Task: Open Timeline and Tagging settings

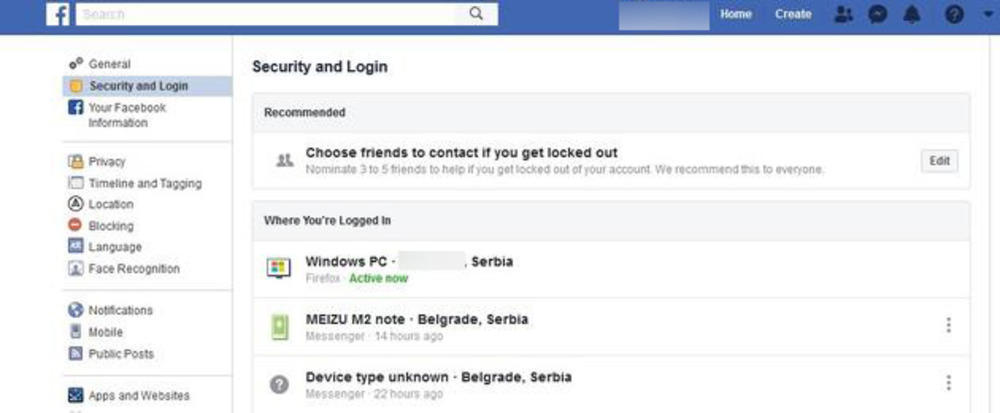Action: 144,183
